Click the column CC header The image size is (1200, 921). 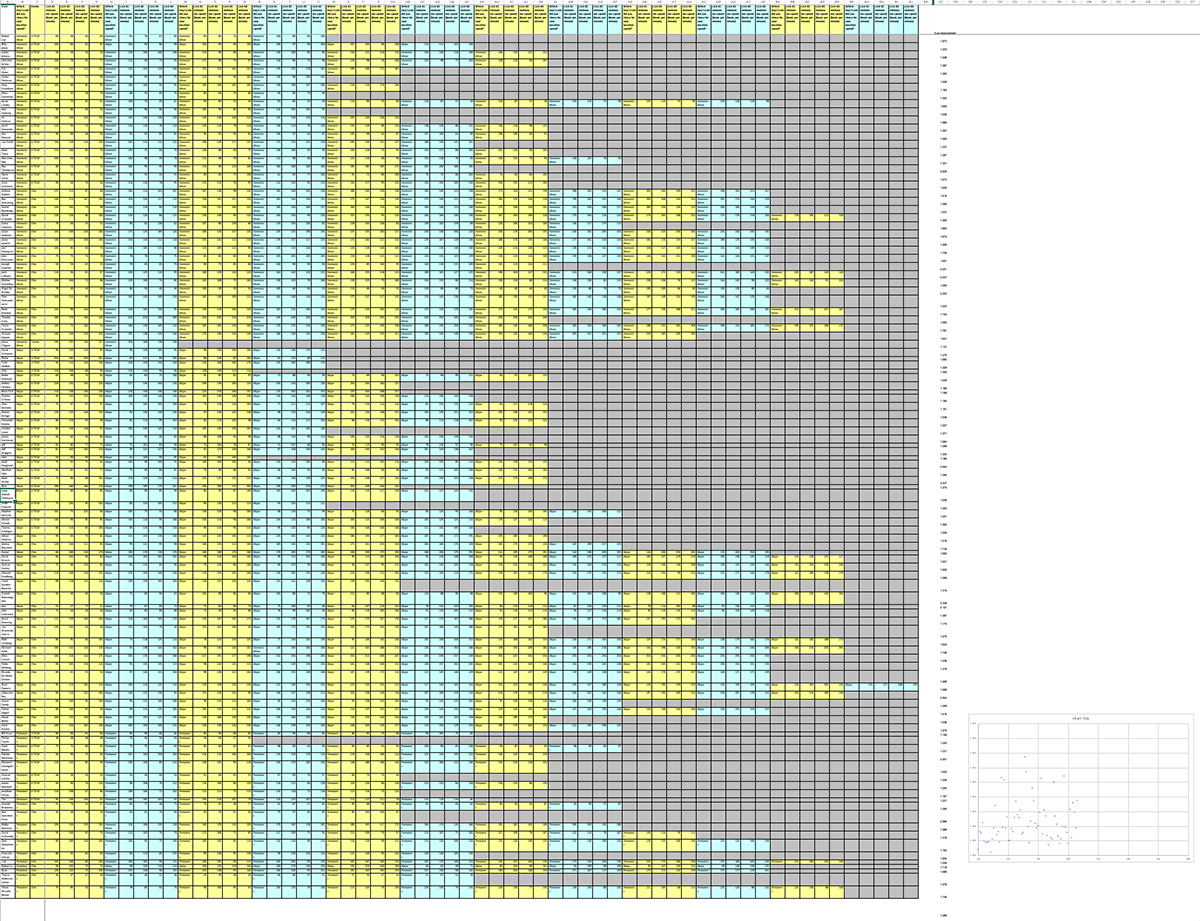(x=941, y=2)
